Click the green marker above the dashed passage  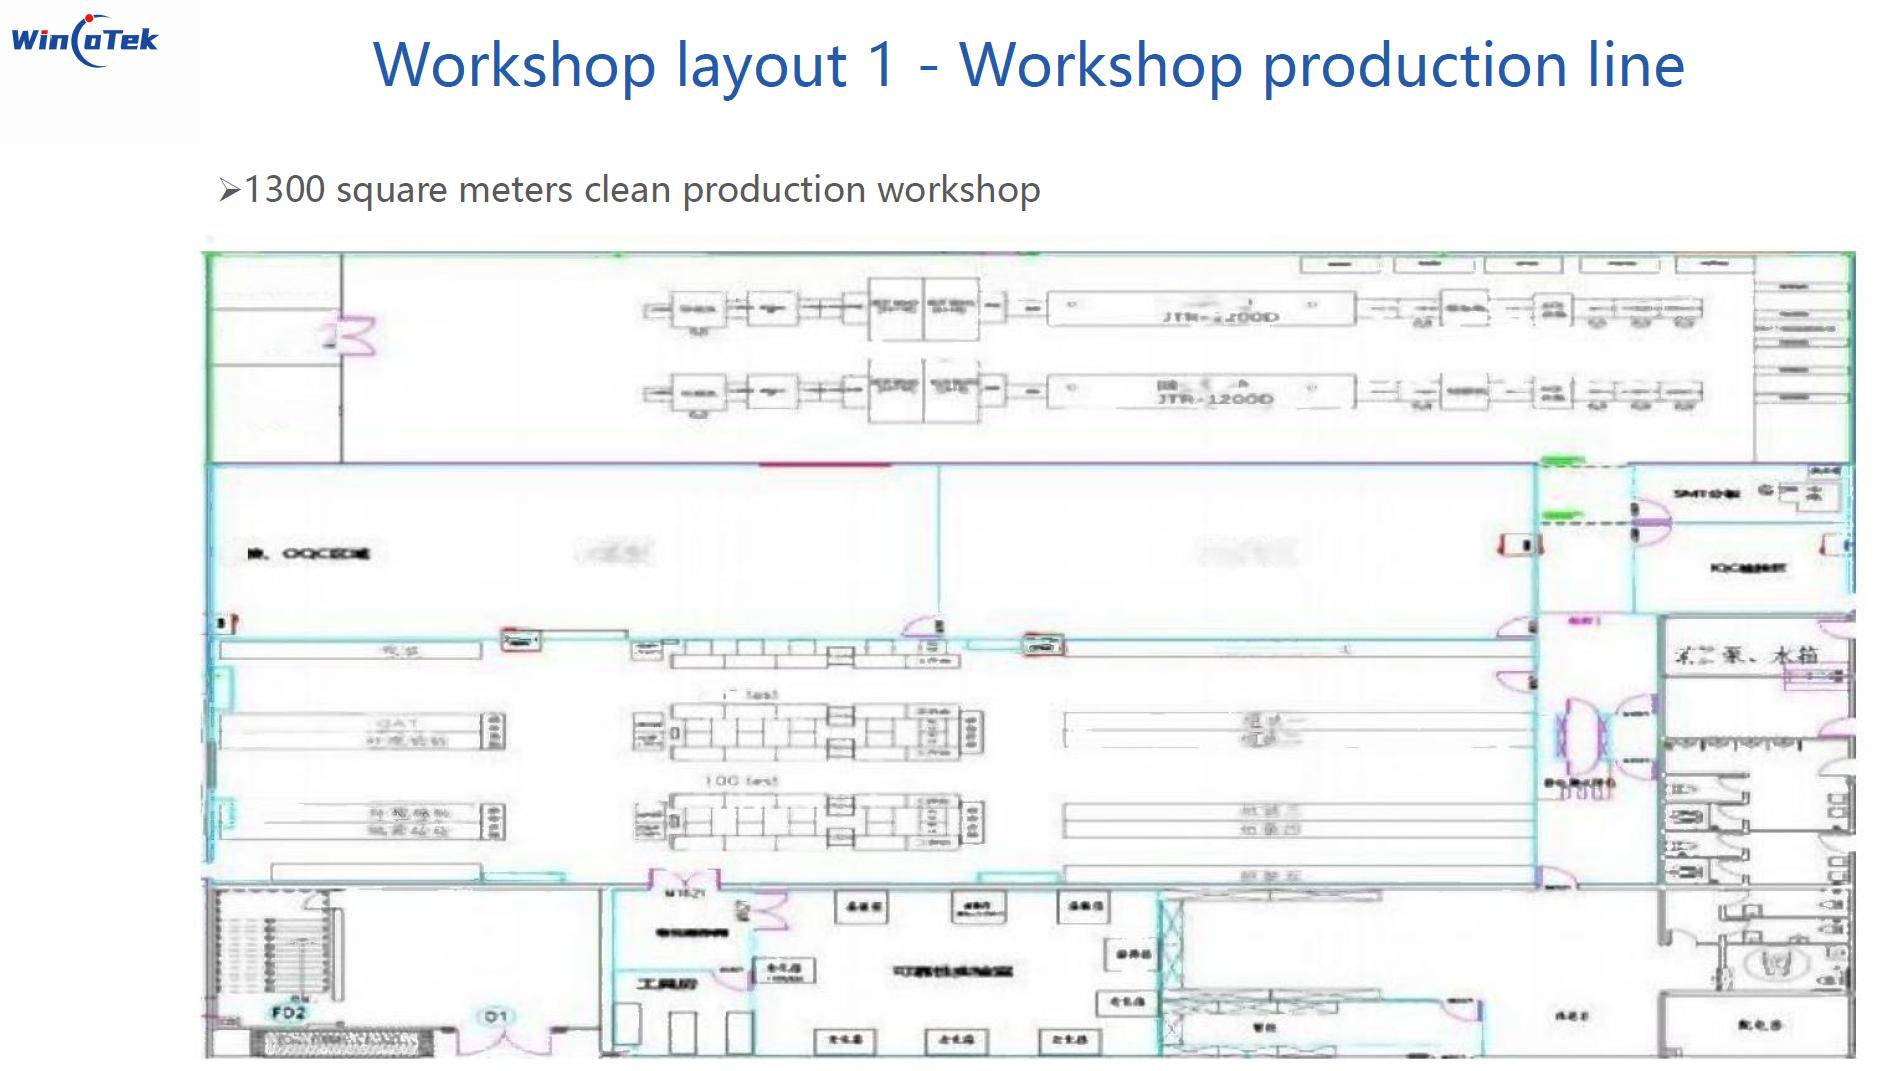(x=1562, y=461)
